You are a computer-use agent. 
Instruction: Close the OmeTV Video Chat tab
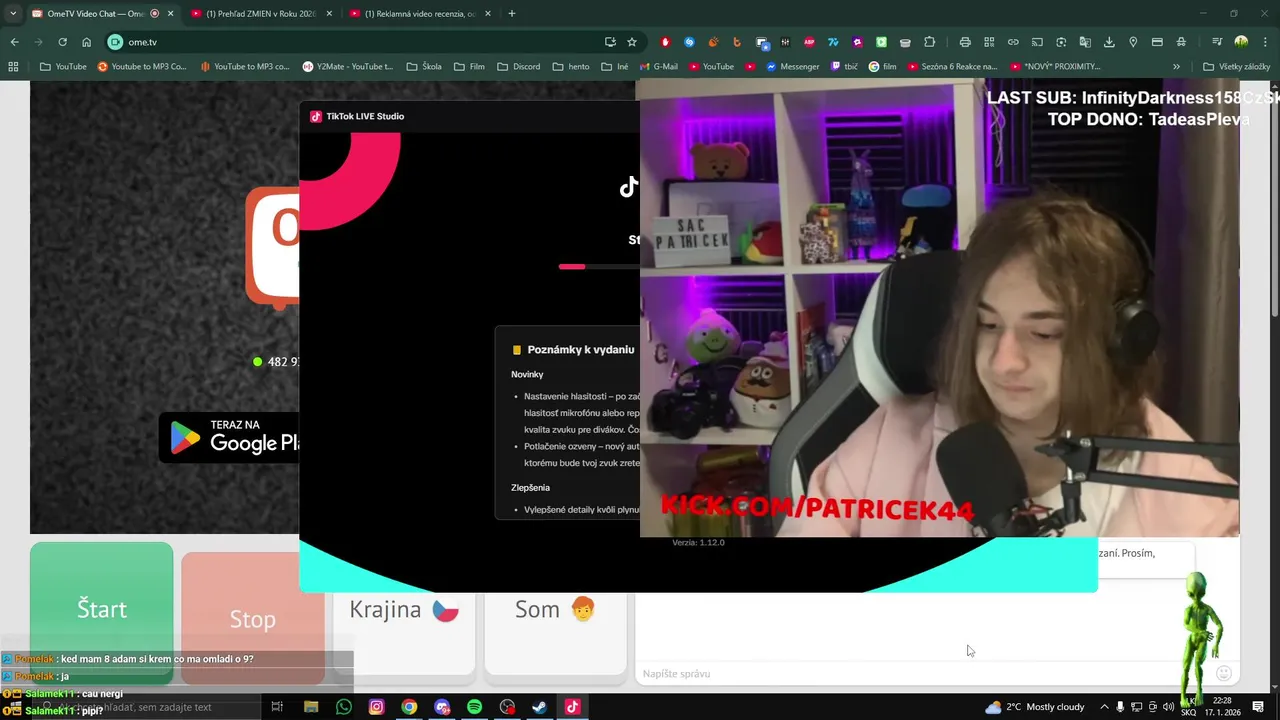pyautogui.click(x=170, y=14)
